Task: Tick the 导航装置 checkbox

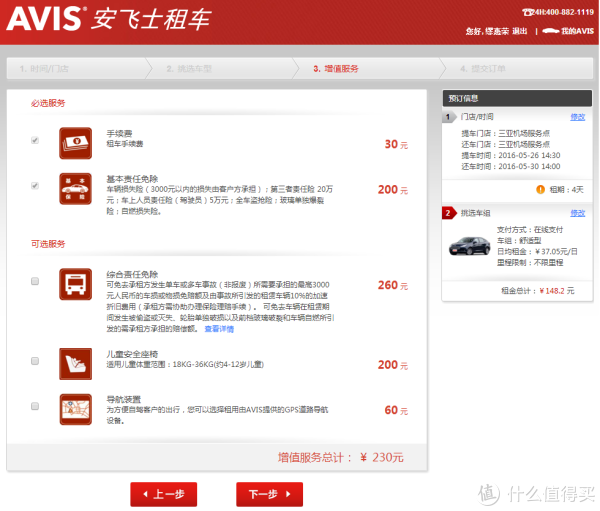Action: coord(35,406)
